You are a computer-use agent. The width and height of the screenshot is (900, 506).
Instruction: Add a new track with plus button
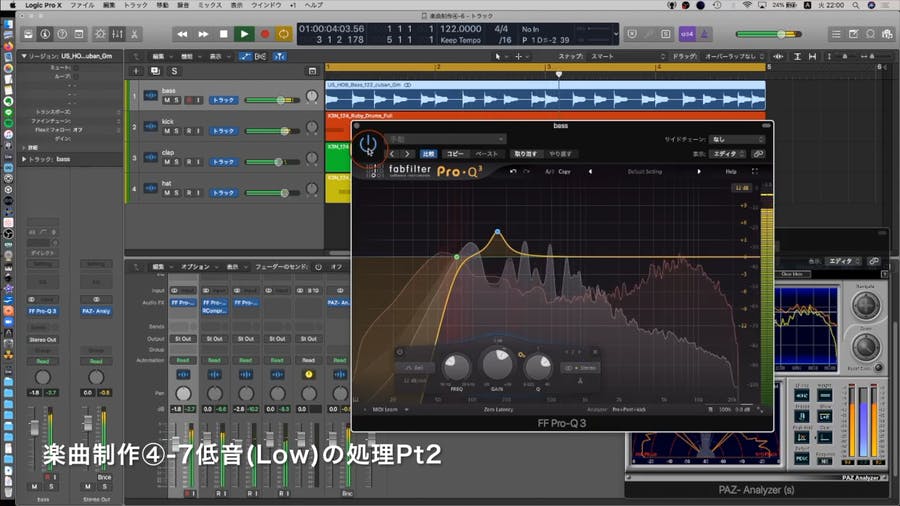click(136, 71)
